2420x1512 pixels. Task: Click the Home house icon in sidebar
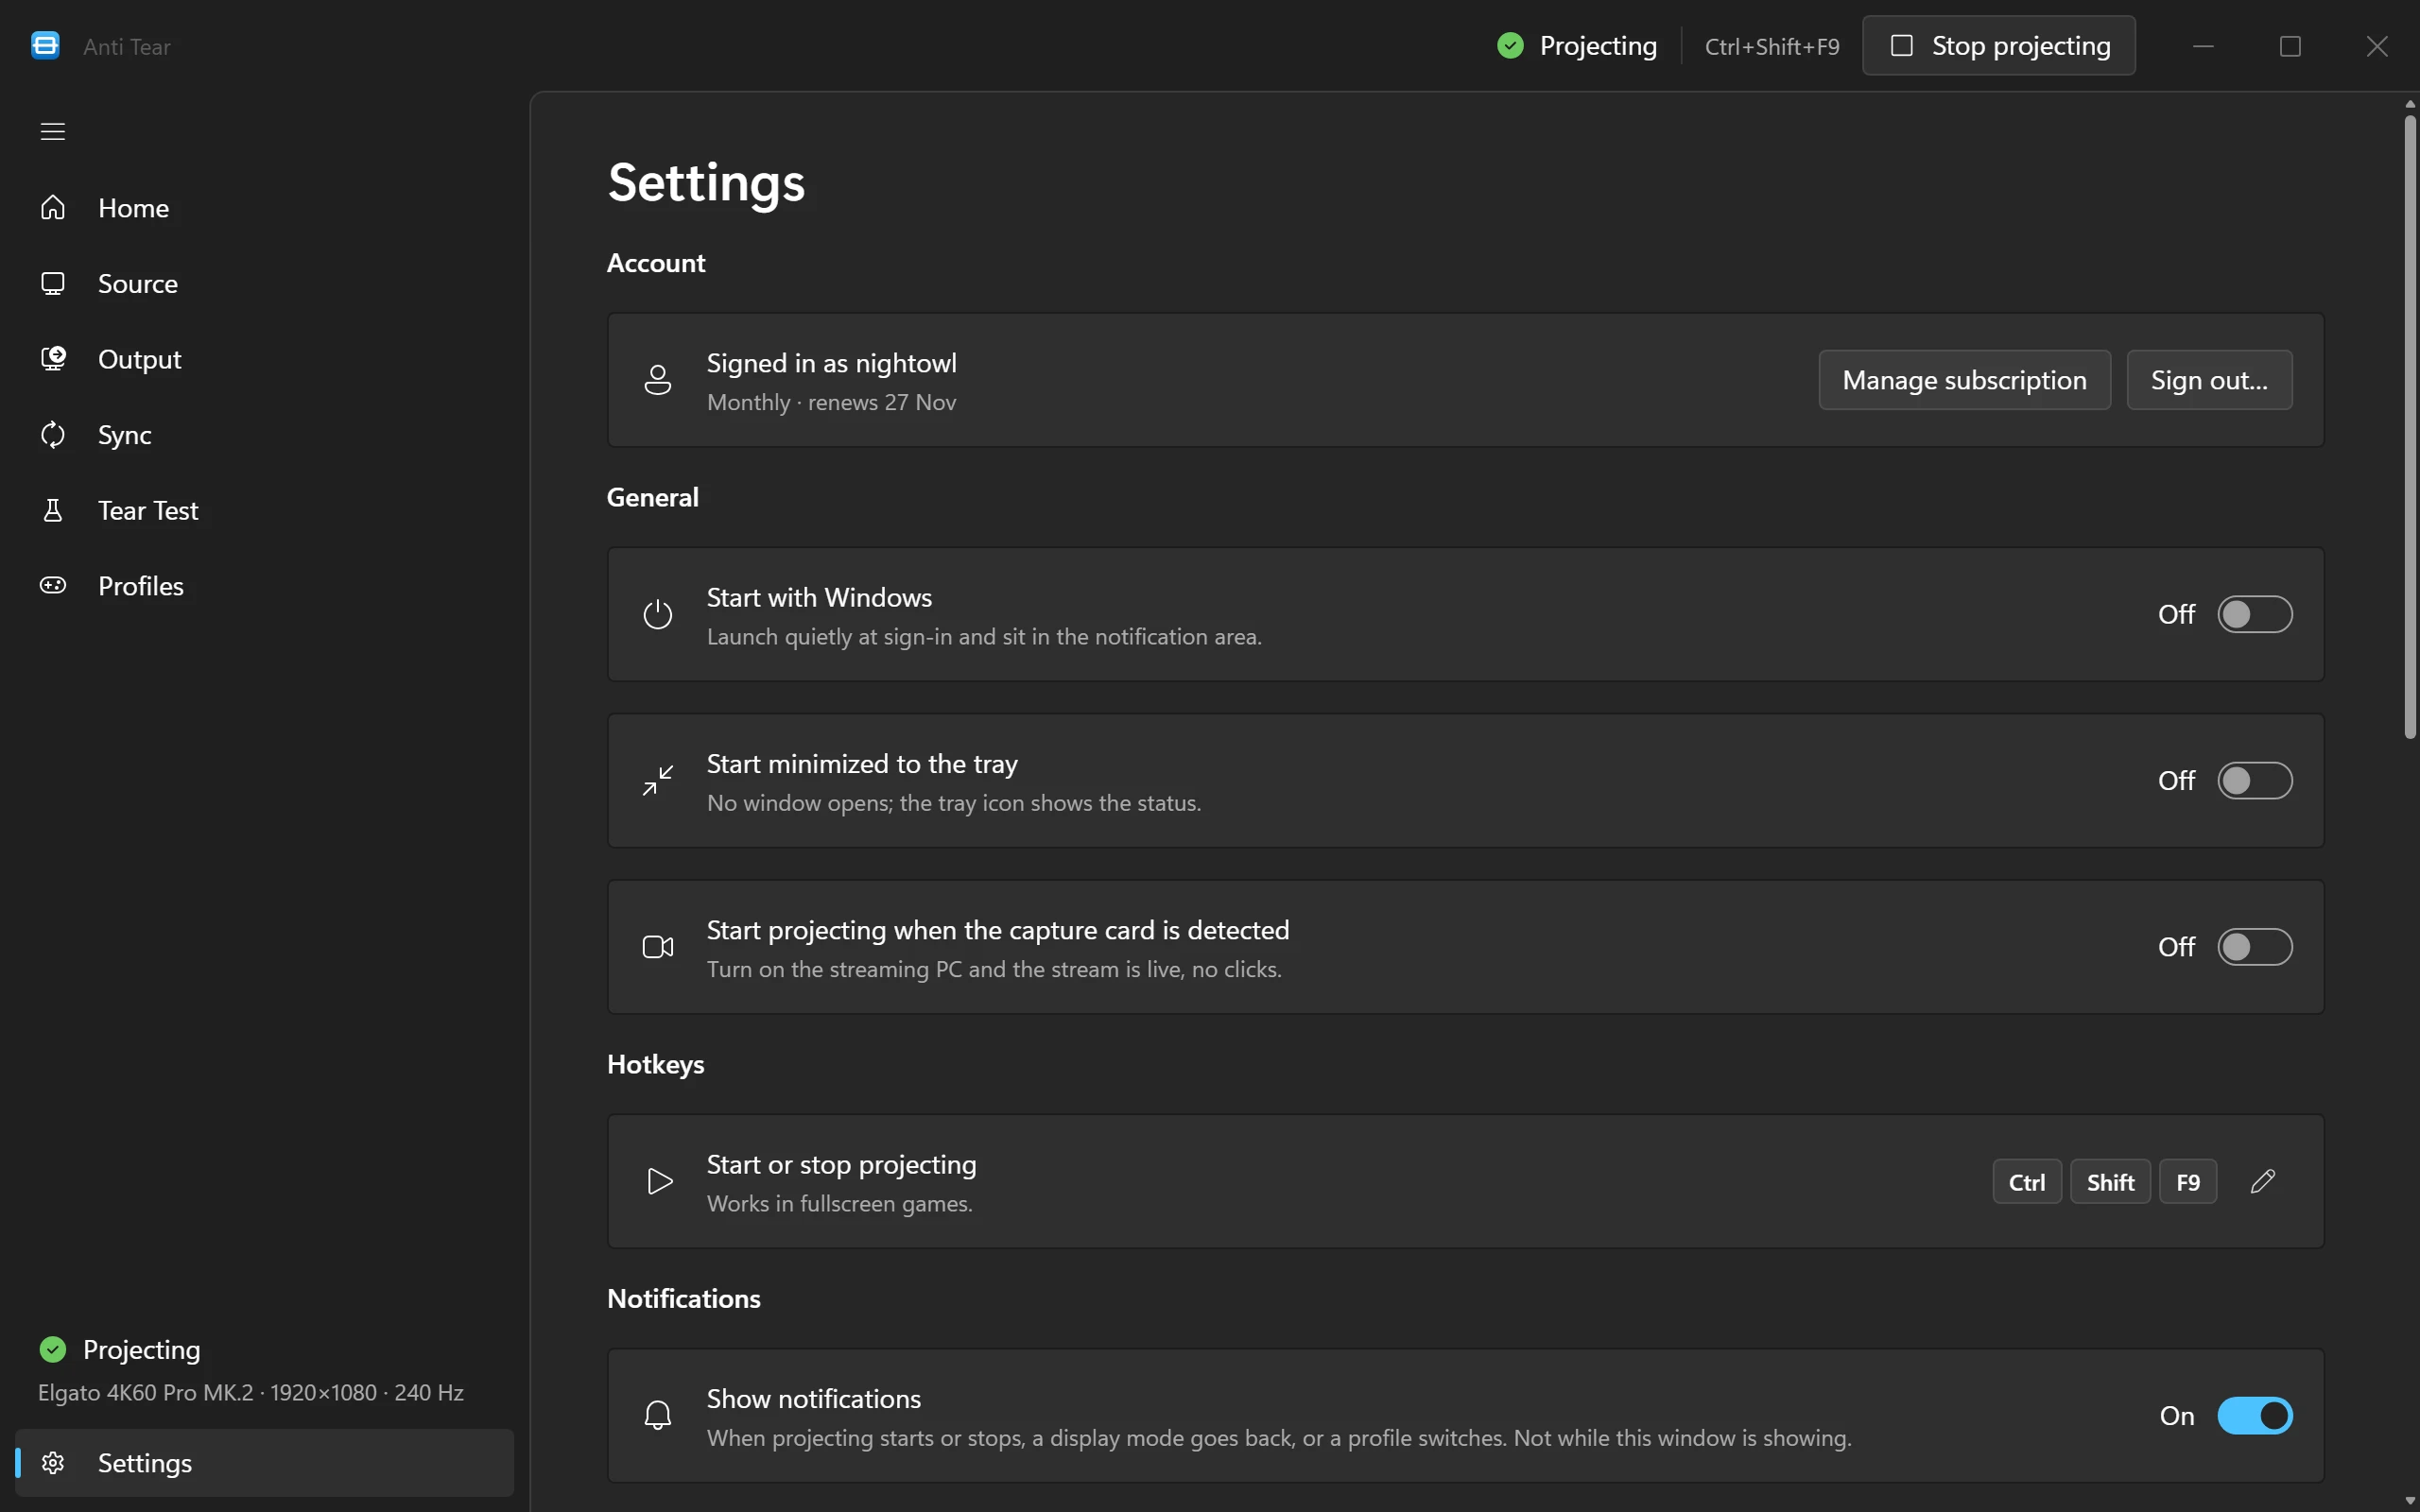point(53,207)
